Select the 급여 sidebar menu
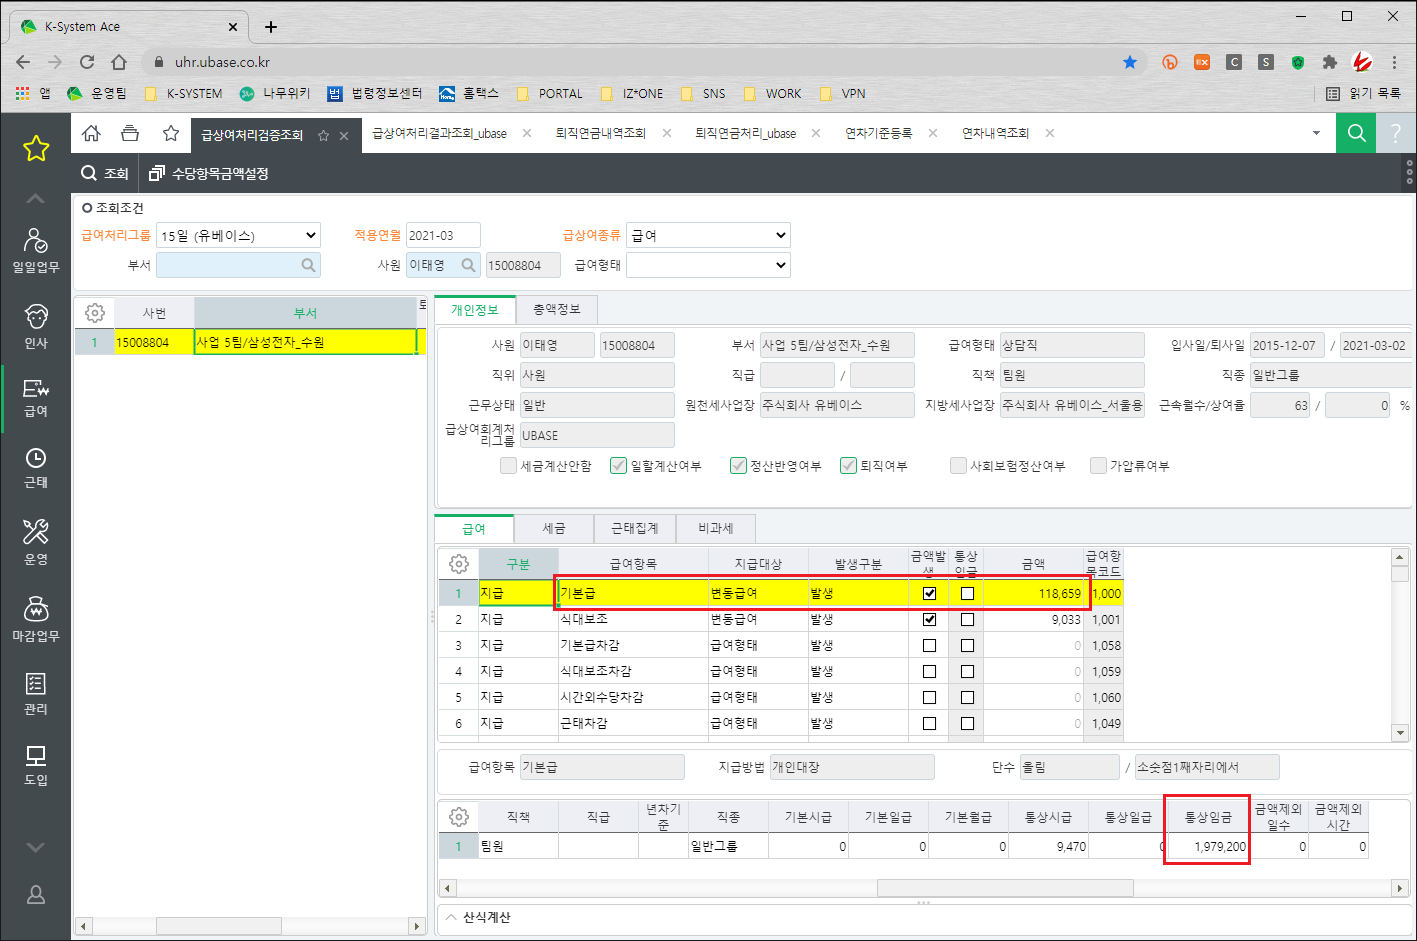 (x=36, y=397)
